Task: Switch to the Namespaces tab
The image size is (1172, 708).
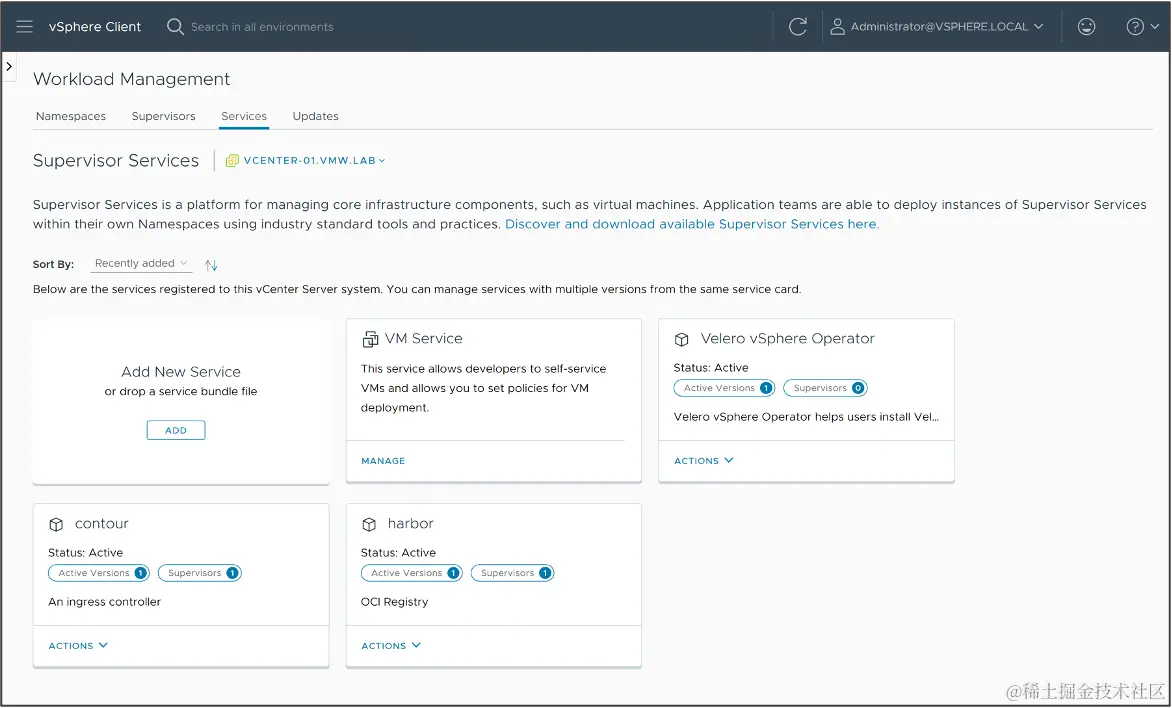Action: pos(71,117)
